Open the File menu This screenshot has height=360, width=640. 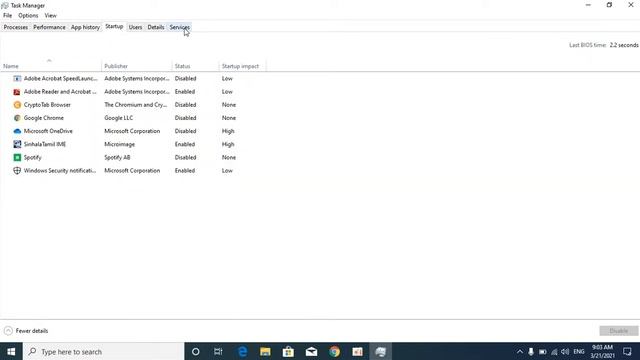pyautogui.click(x=7, y=16)
